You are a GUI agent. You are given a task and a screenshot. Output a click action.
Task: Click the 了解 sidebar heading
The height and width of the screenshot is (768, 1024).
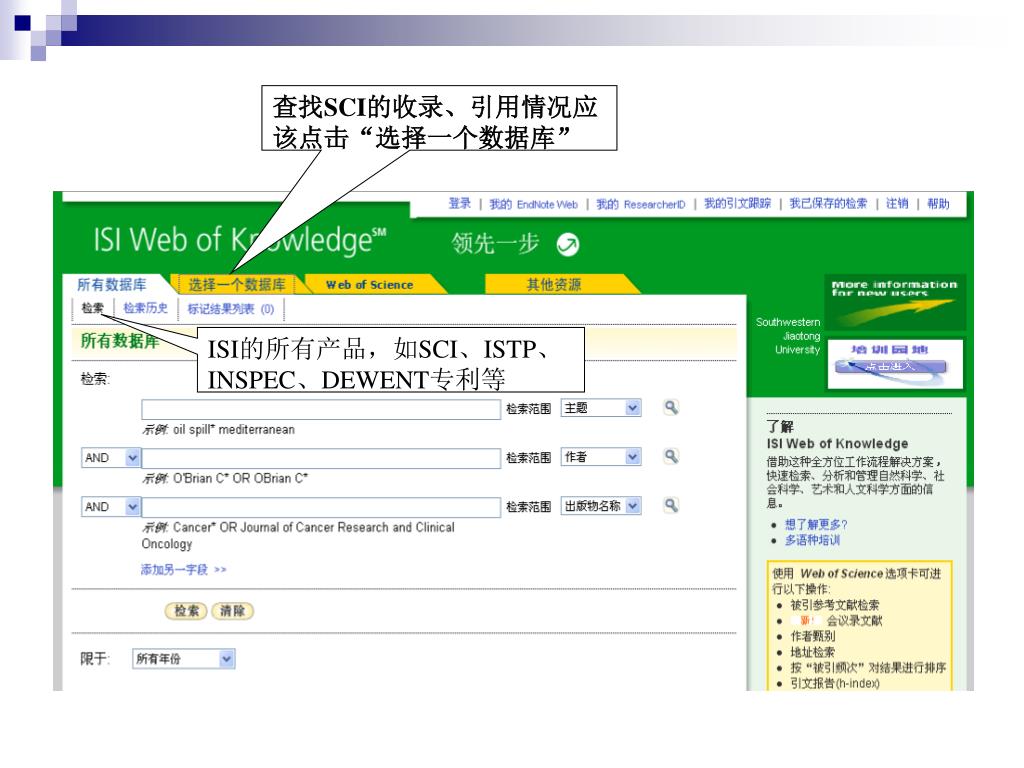click(780, 426)
